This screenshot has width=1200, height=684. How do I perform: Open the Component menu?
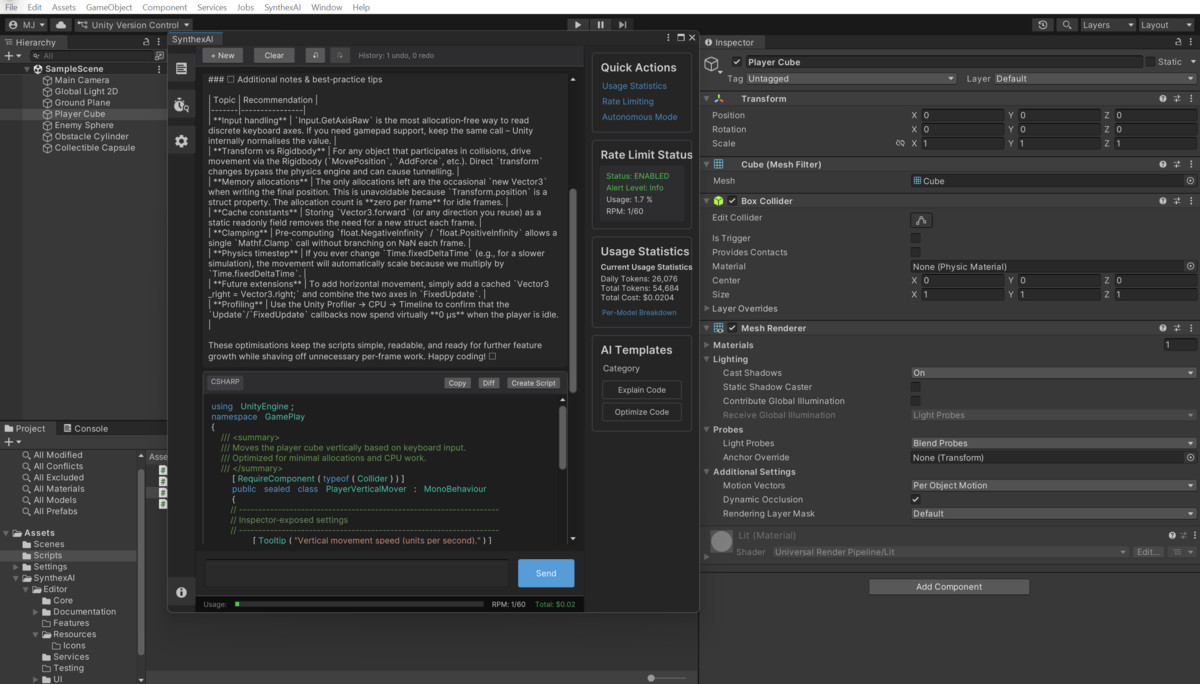coord(164,7)
